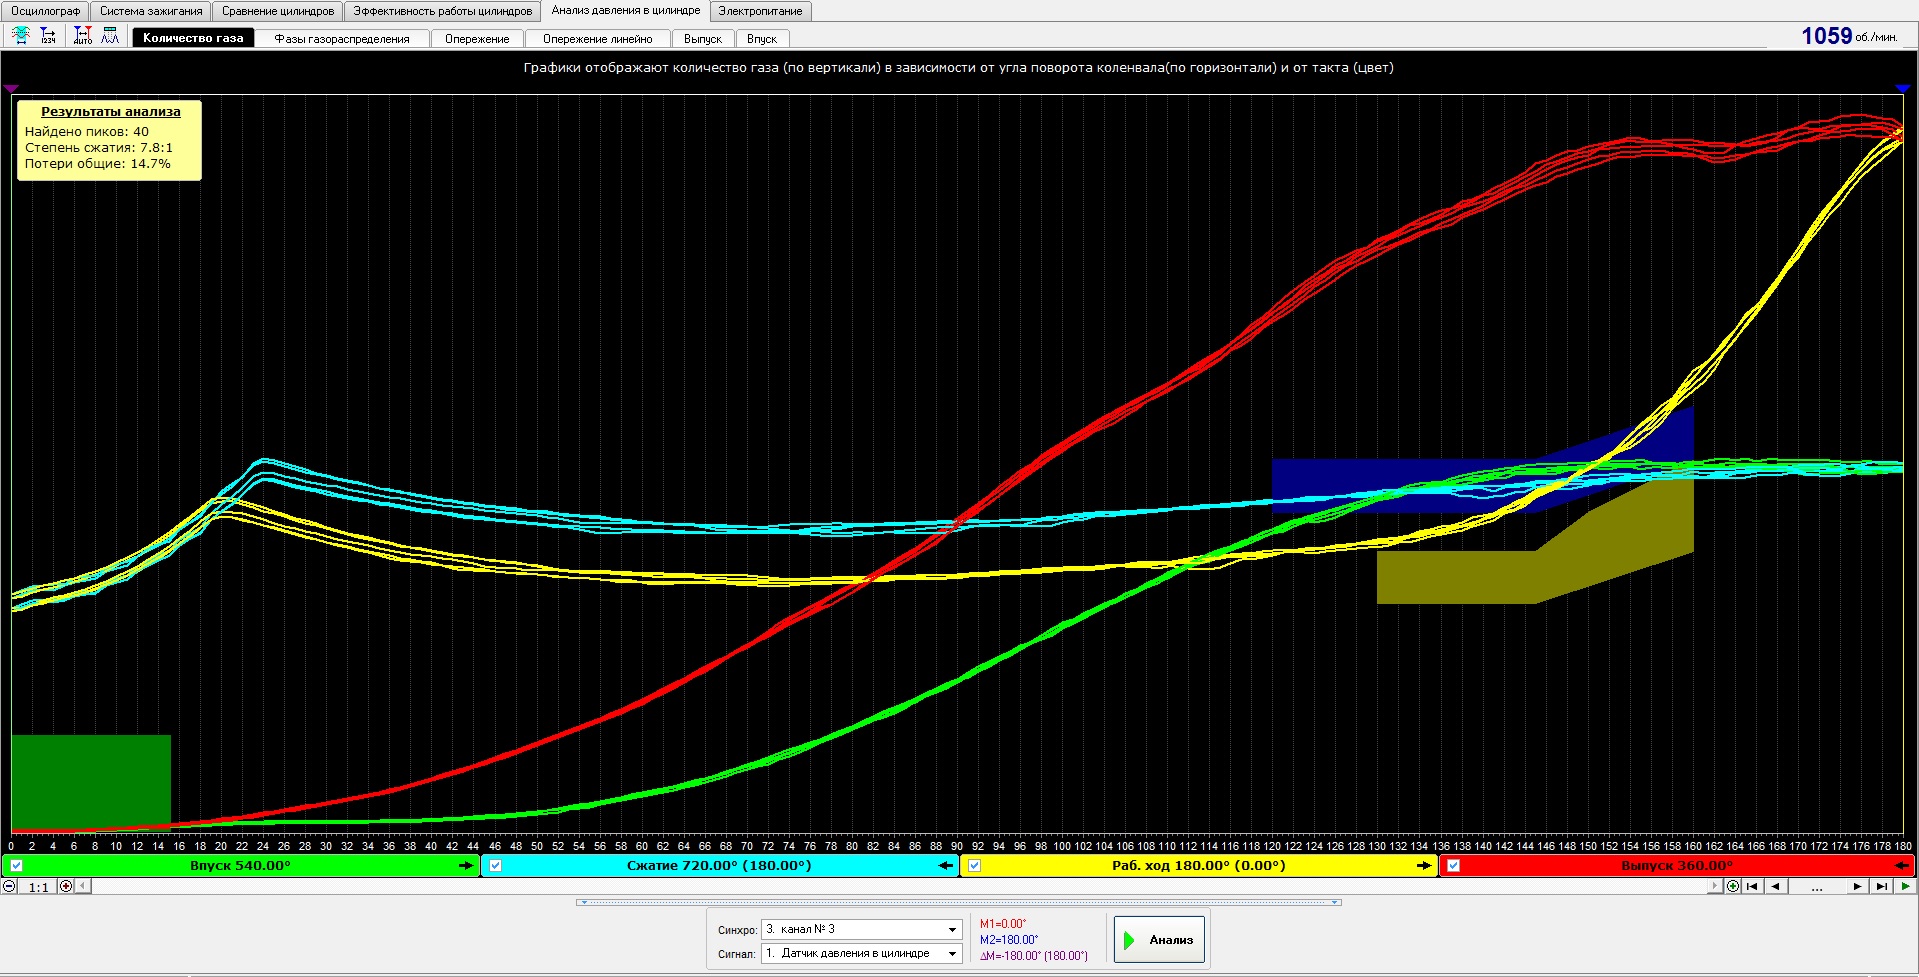This screenshot has height=977, width=1919.
Task: Click the left arrow on the Выпуск bar
Action: (1902, 866)
